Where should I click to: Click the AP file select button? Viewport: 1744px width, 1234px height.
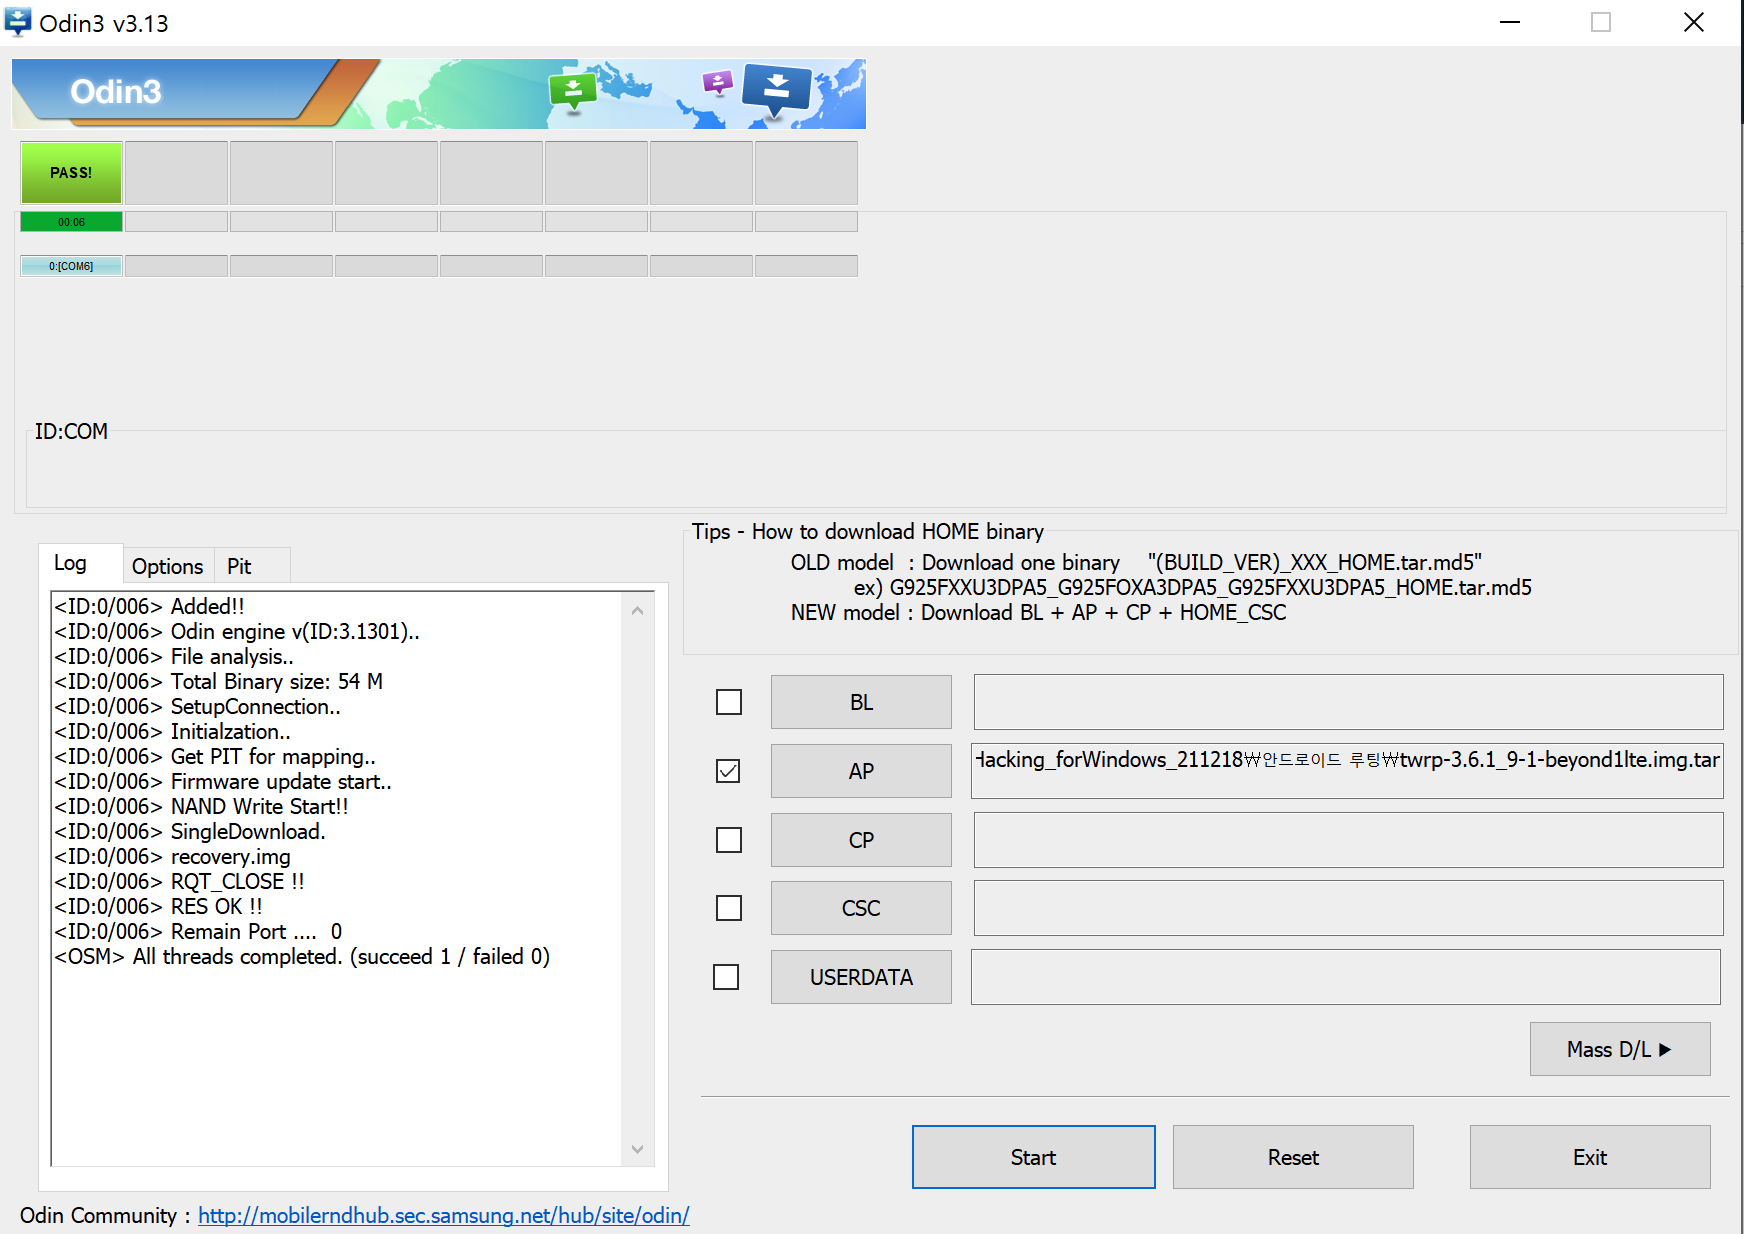861,771
